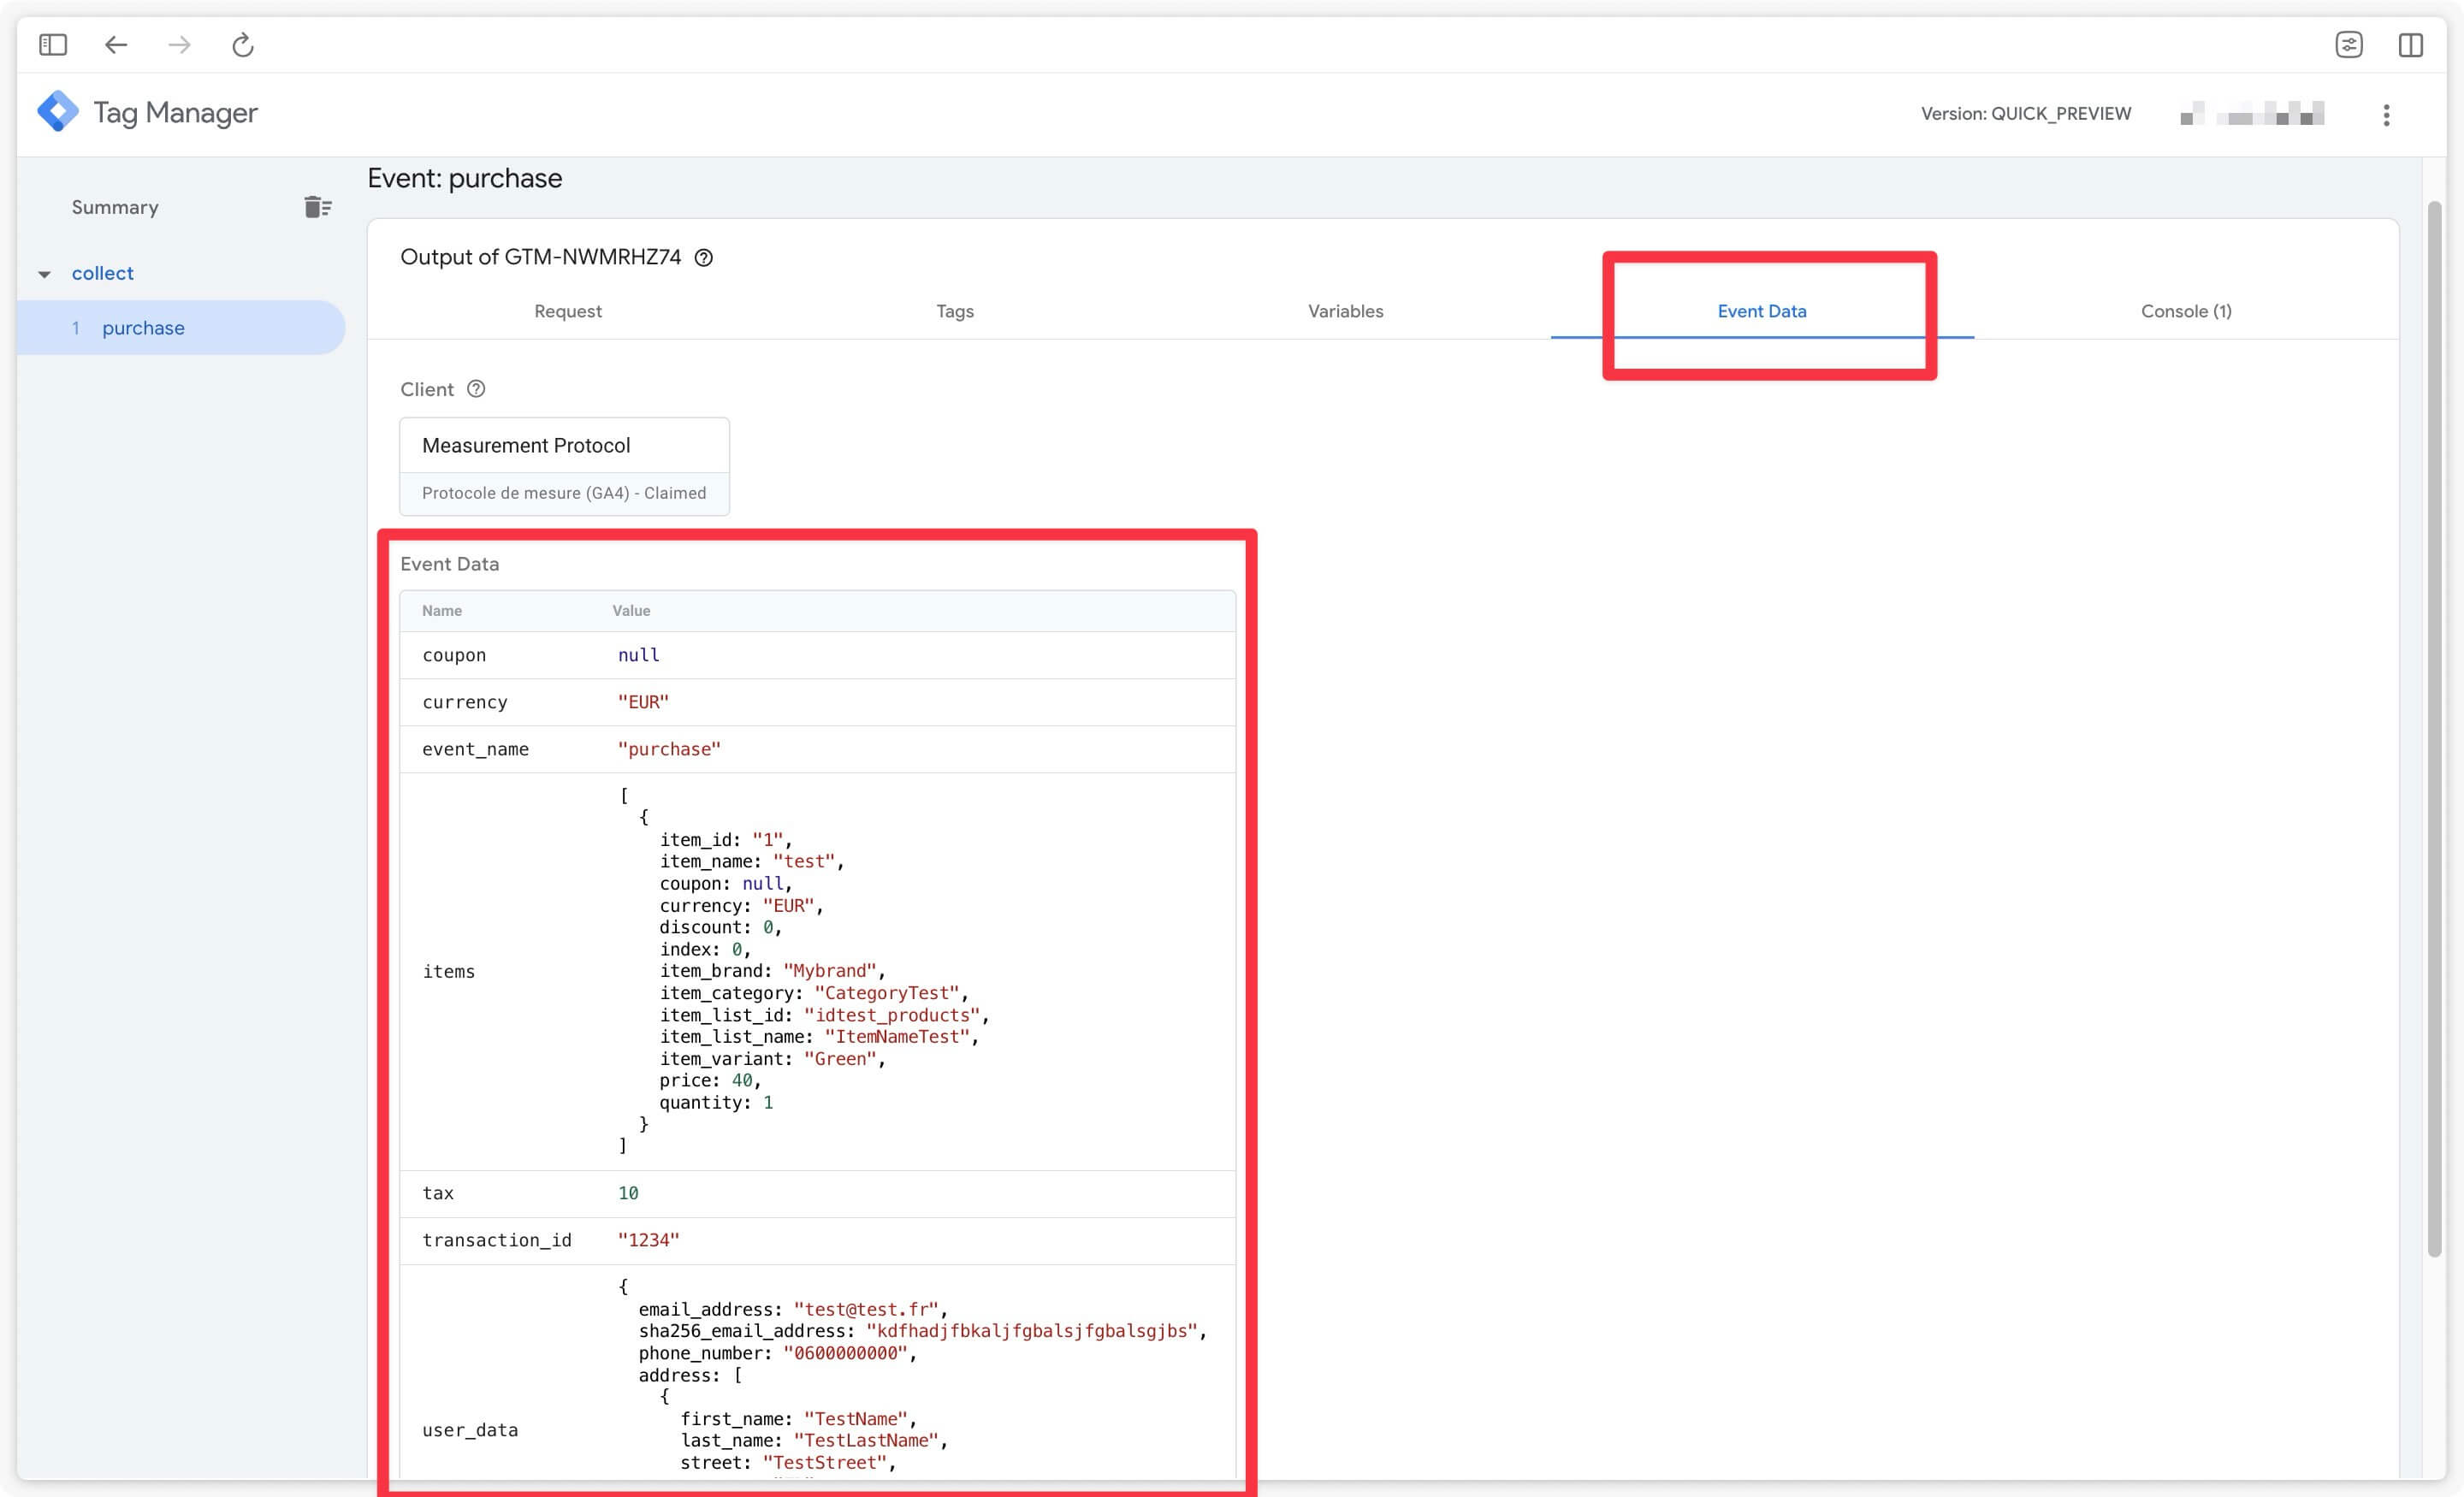The image size is (2464, 1497).
Task: Click the Value column header
Action: click(631, 611)
